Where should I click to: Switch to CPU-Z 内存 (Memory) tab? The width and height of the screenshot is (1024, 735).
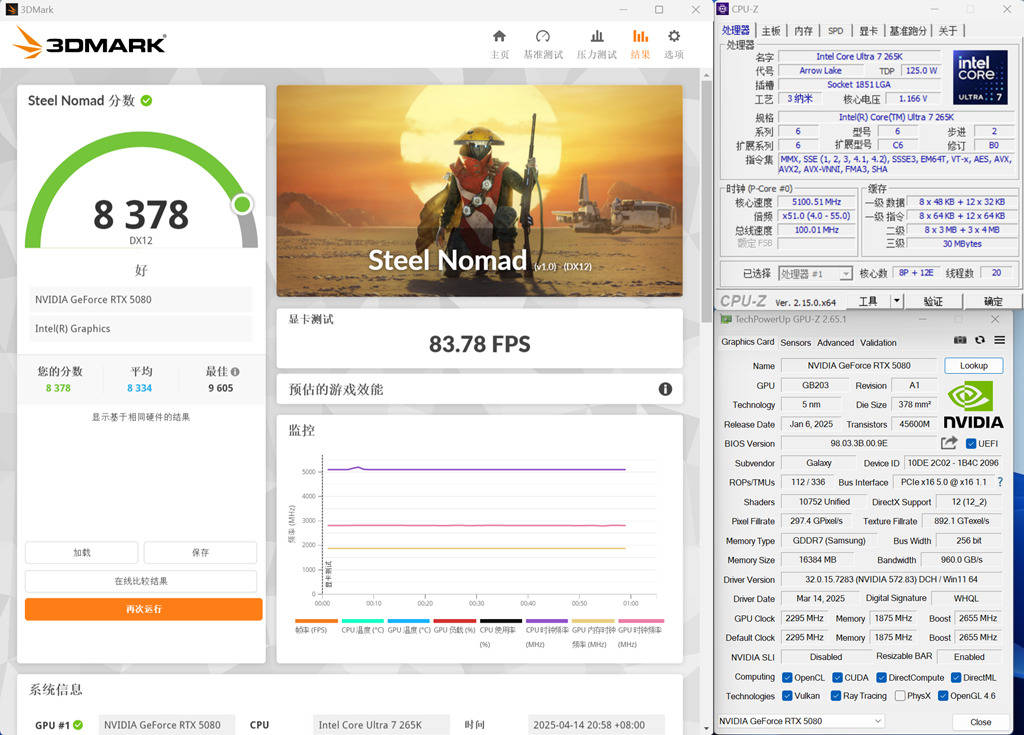point(803,31)
